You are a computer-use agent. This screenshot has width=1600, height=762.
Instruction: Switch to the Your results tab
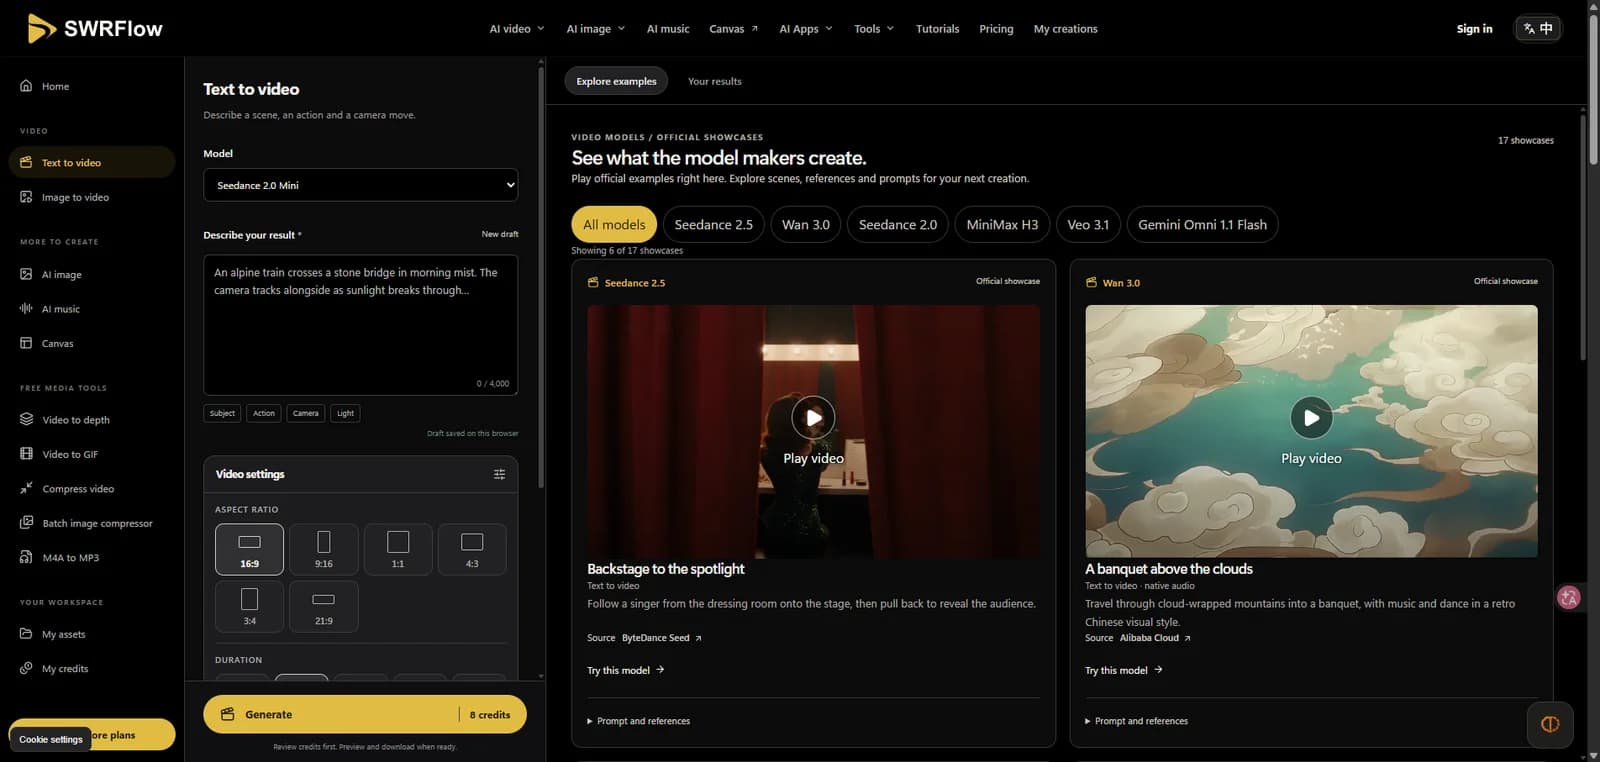point(715,81)
